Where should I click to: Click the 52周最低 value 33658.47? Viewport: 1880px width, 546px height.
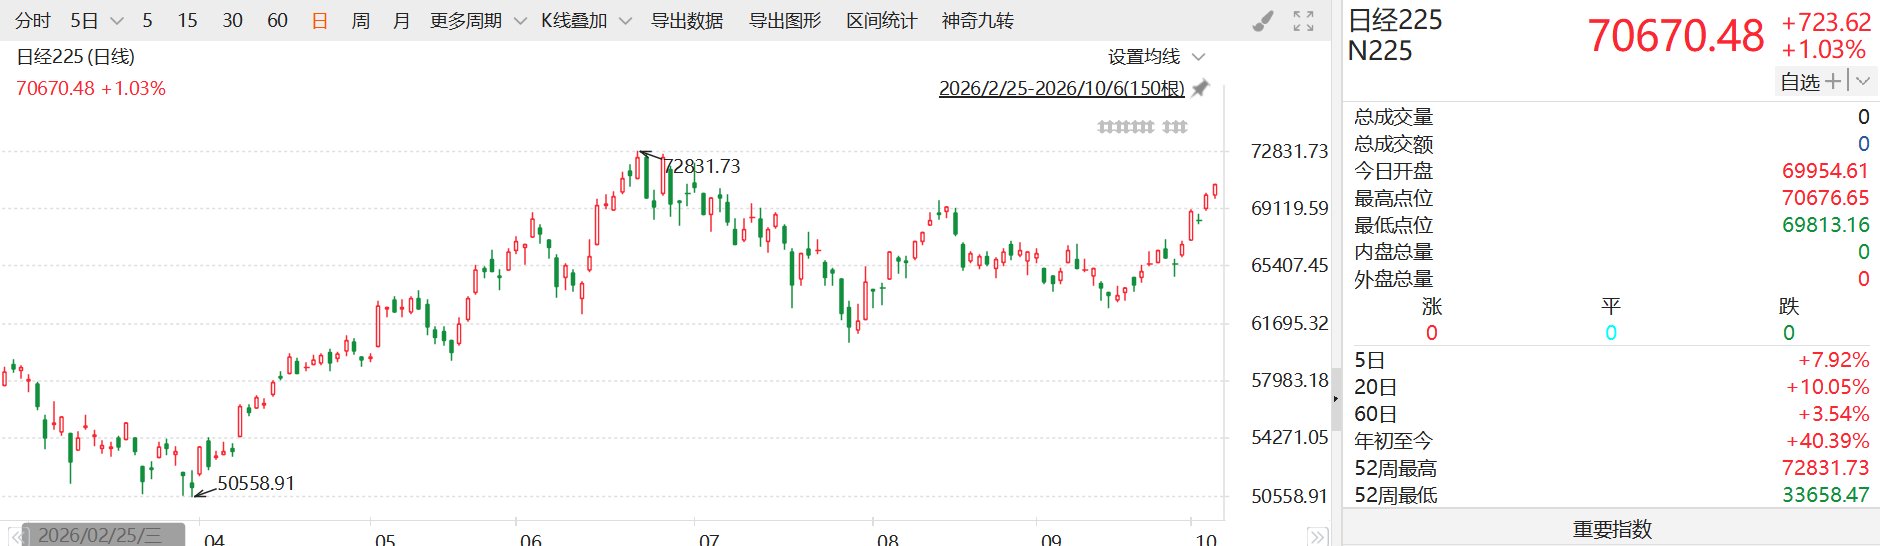[x=1825, y=495]
